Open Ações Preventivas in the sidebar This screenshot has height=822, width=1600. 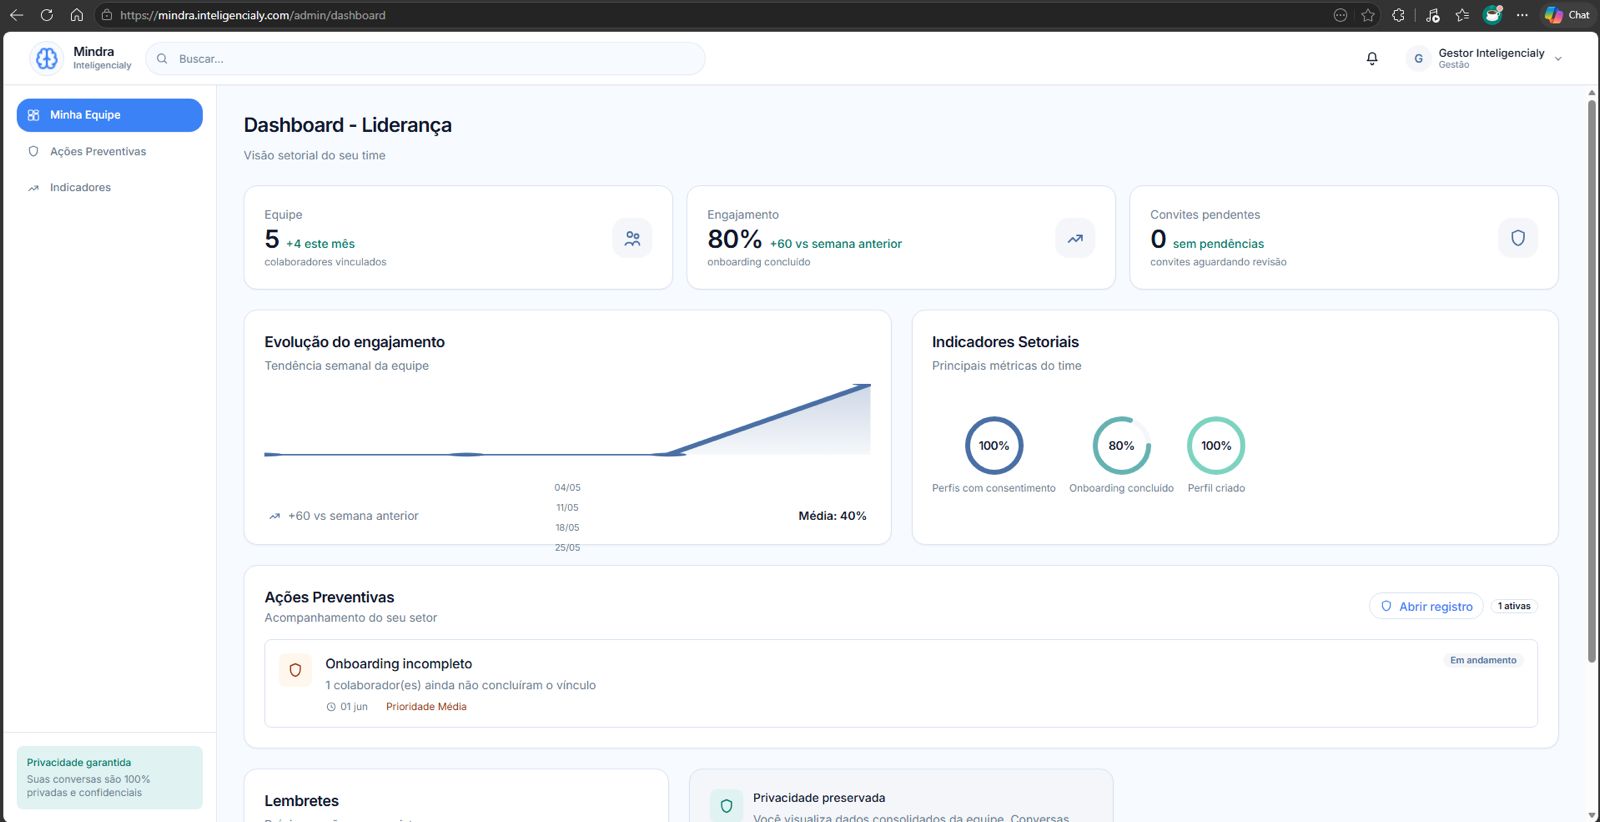click(98, 152)
